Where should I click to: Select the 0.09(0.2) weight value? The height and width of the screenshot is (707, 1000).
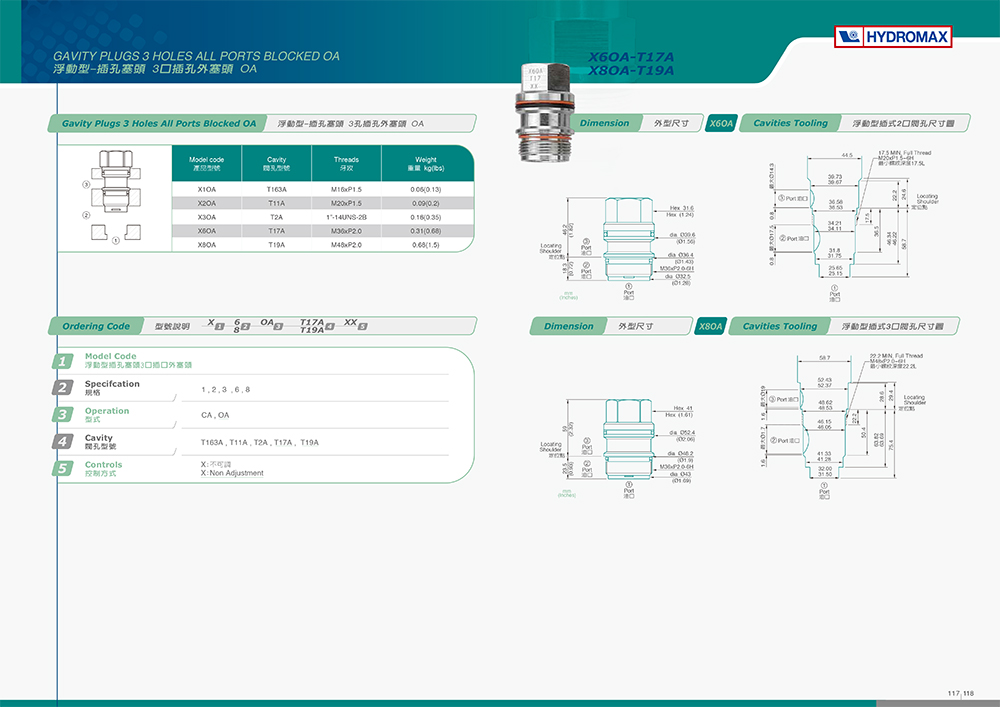pos(426,203)
